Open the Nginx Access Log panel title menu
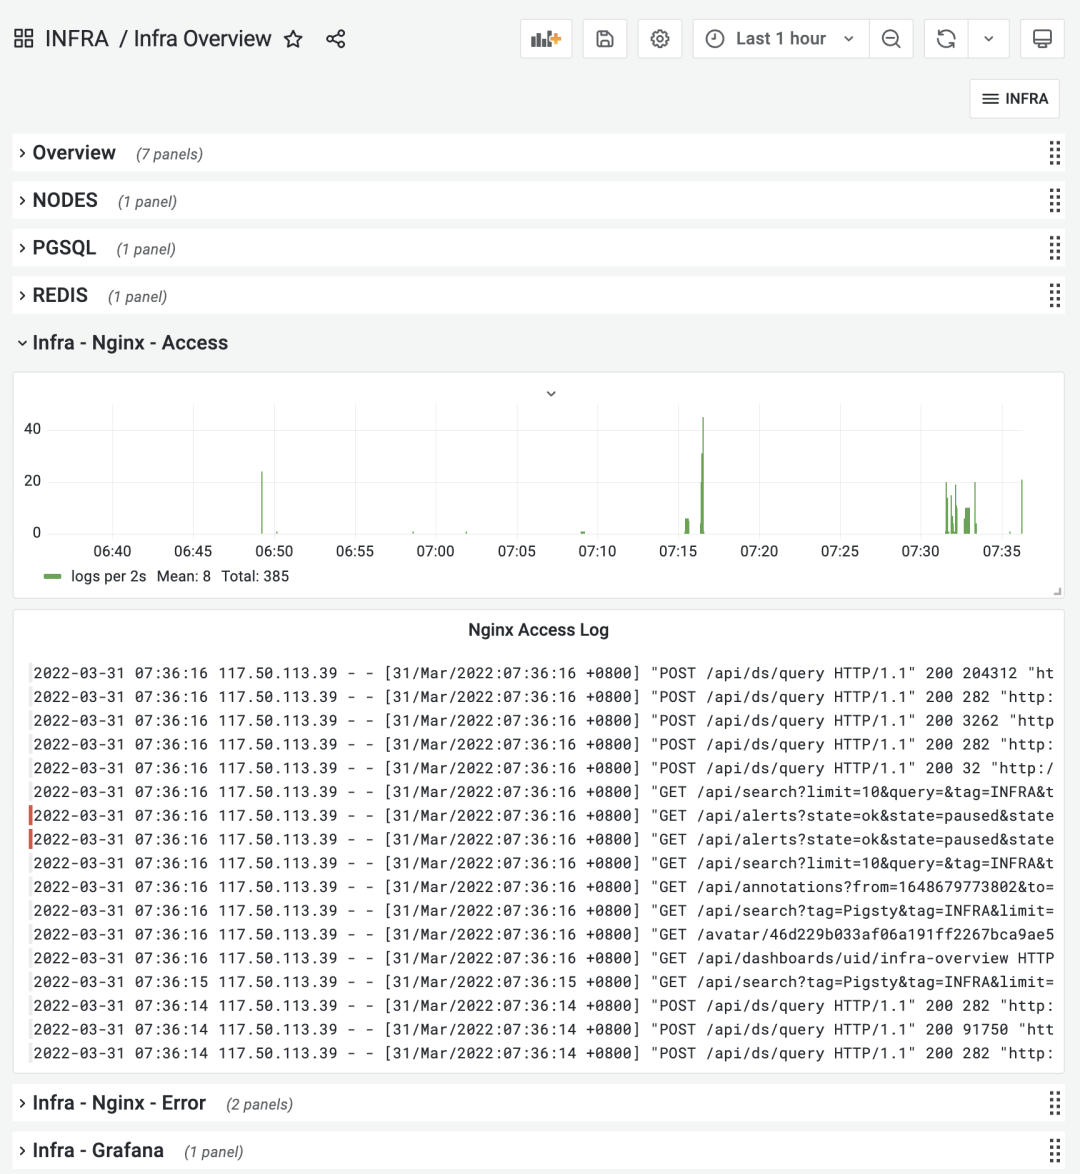1080x1174 pixels. point(538,630)
